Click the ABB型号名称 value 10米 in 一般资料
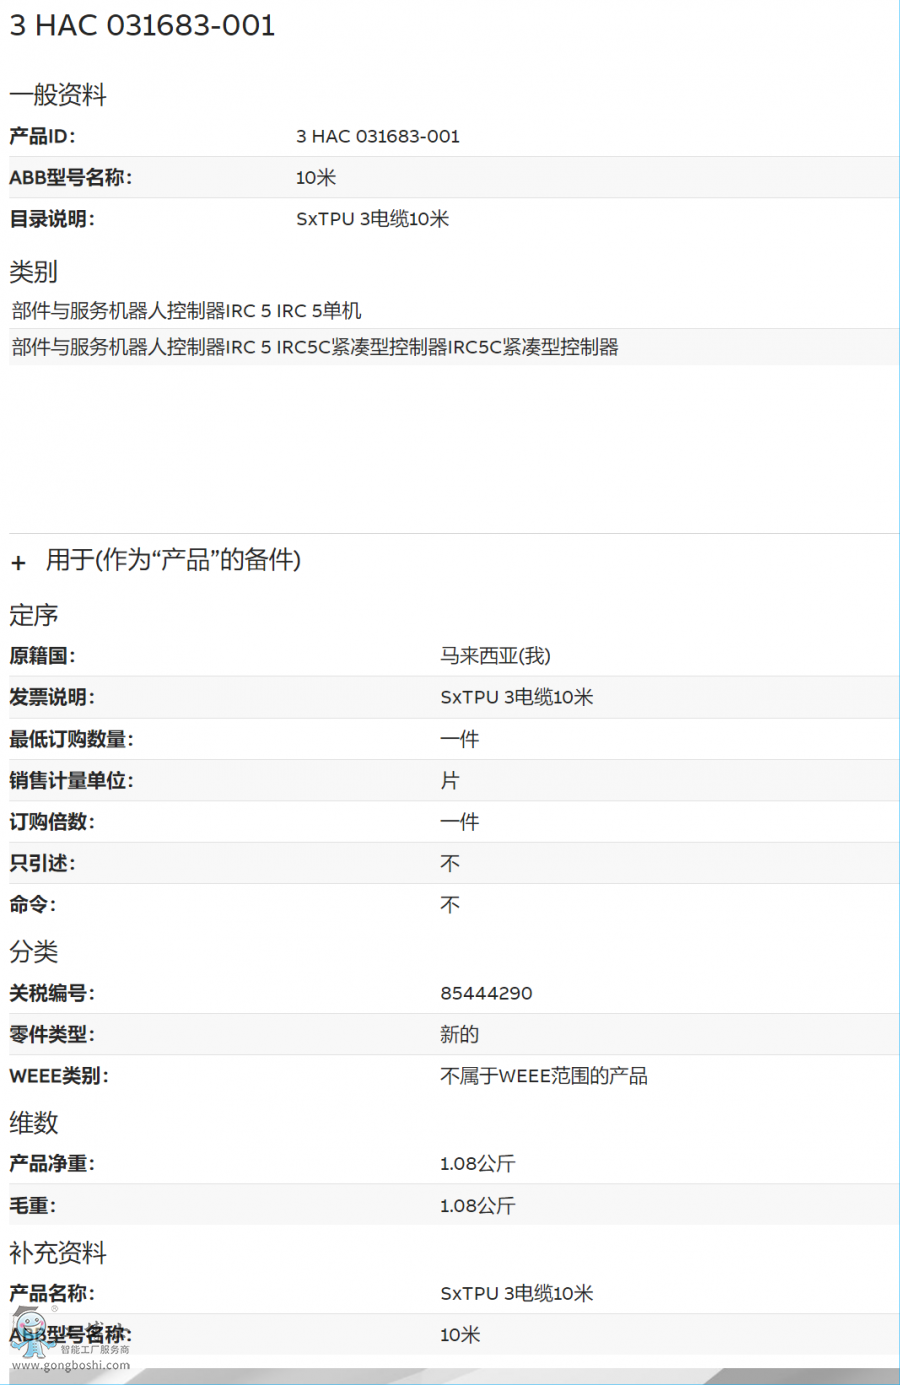 click(316, 178)
